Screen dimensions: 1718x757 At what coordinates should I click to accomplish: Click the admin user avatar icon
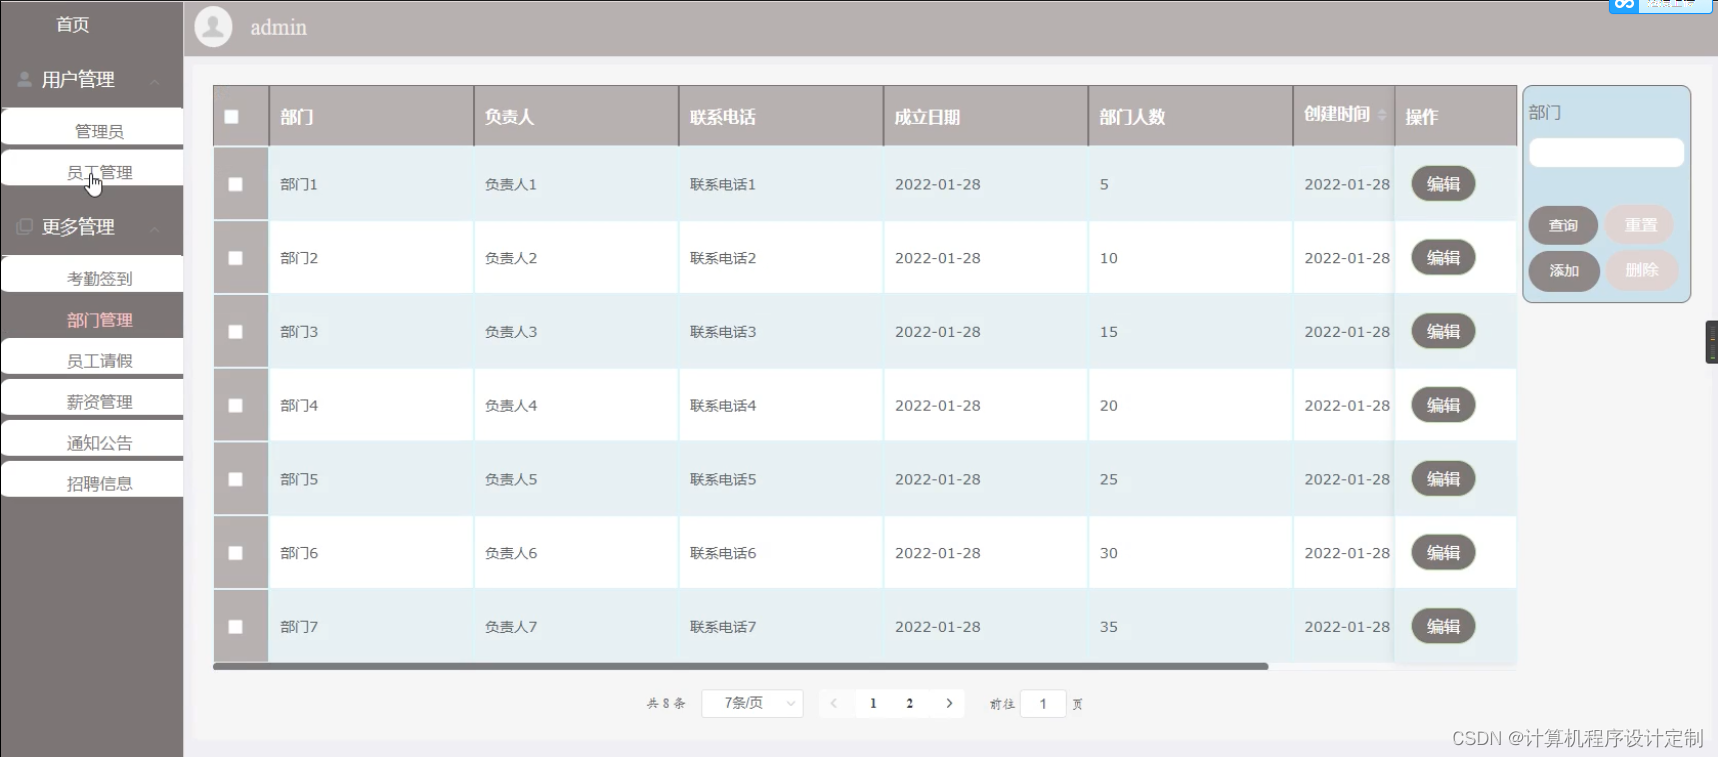(x=213, y=27)
